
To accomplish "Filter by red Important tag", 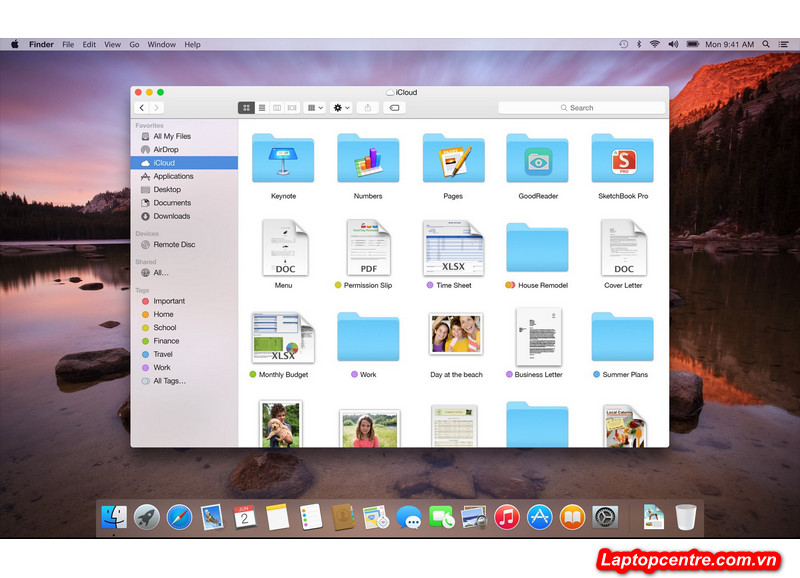I will click(184, 301).
